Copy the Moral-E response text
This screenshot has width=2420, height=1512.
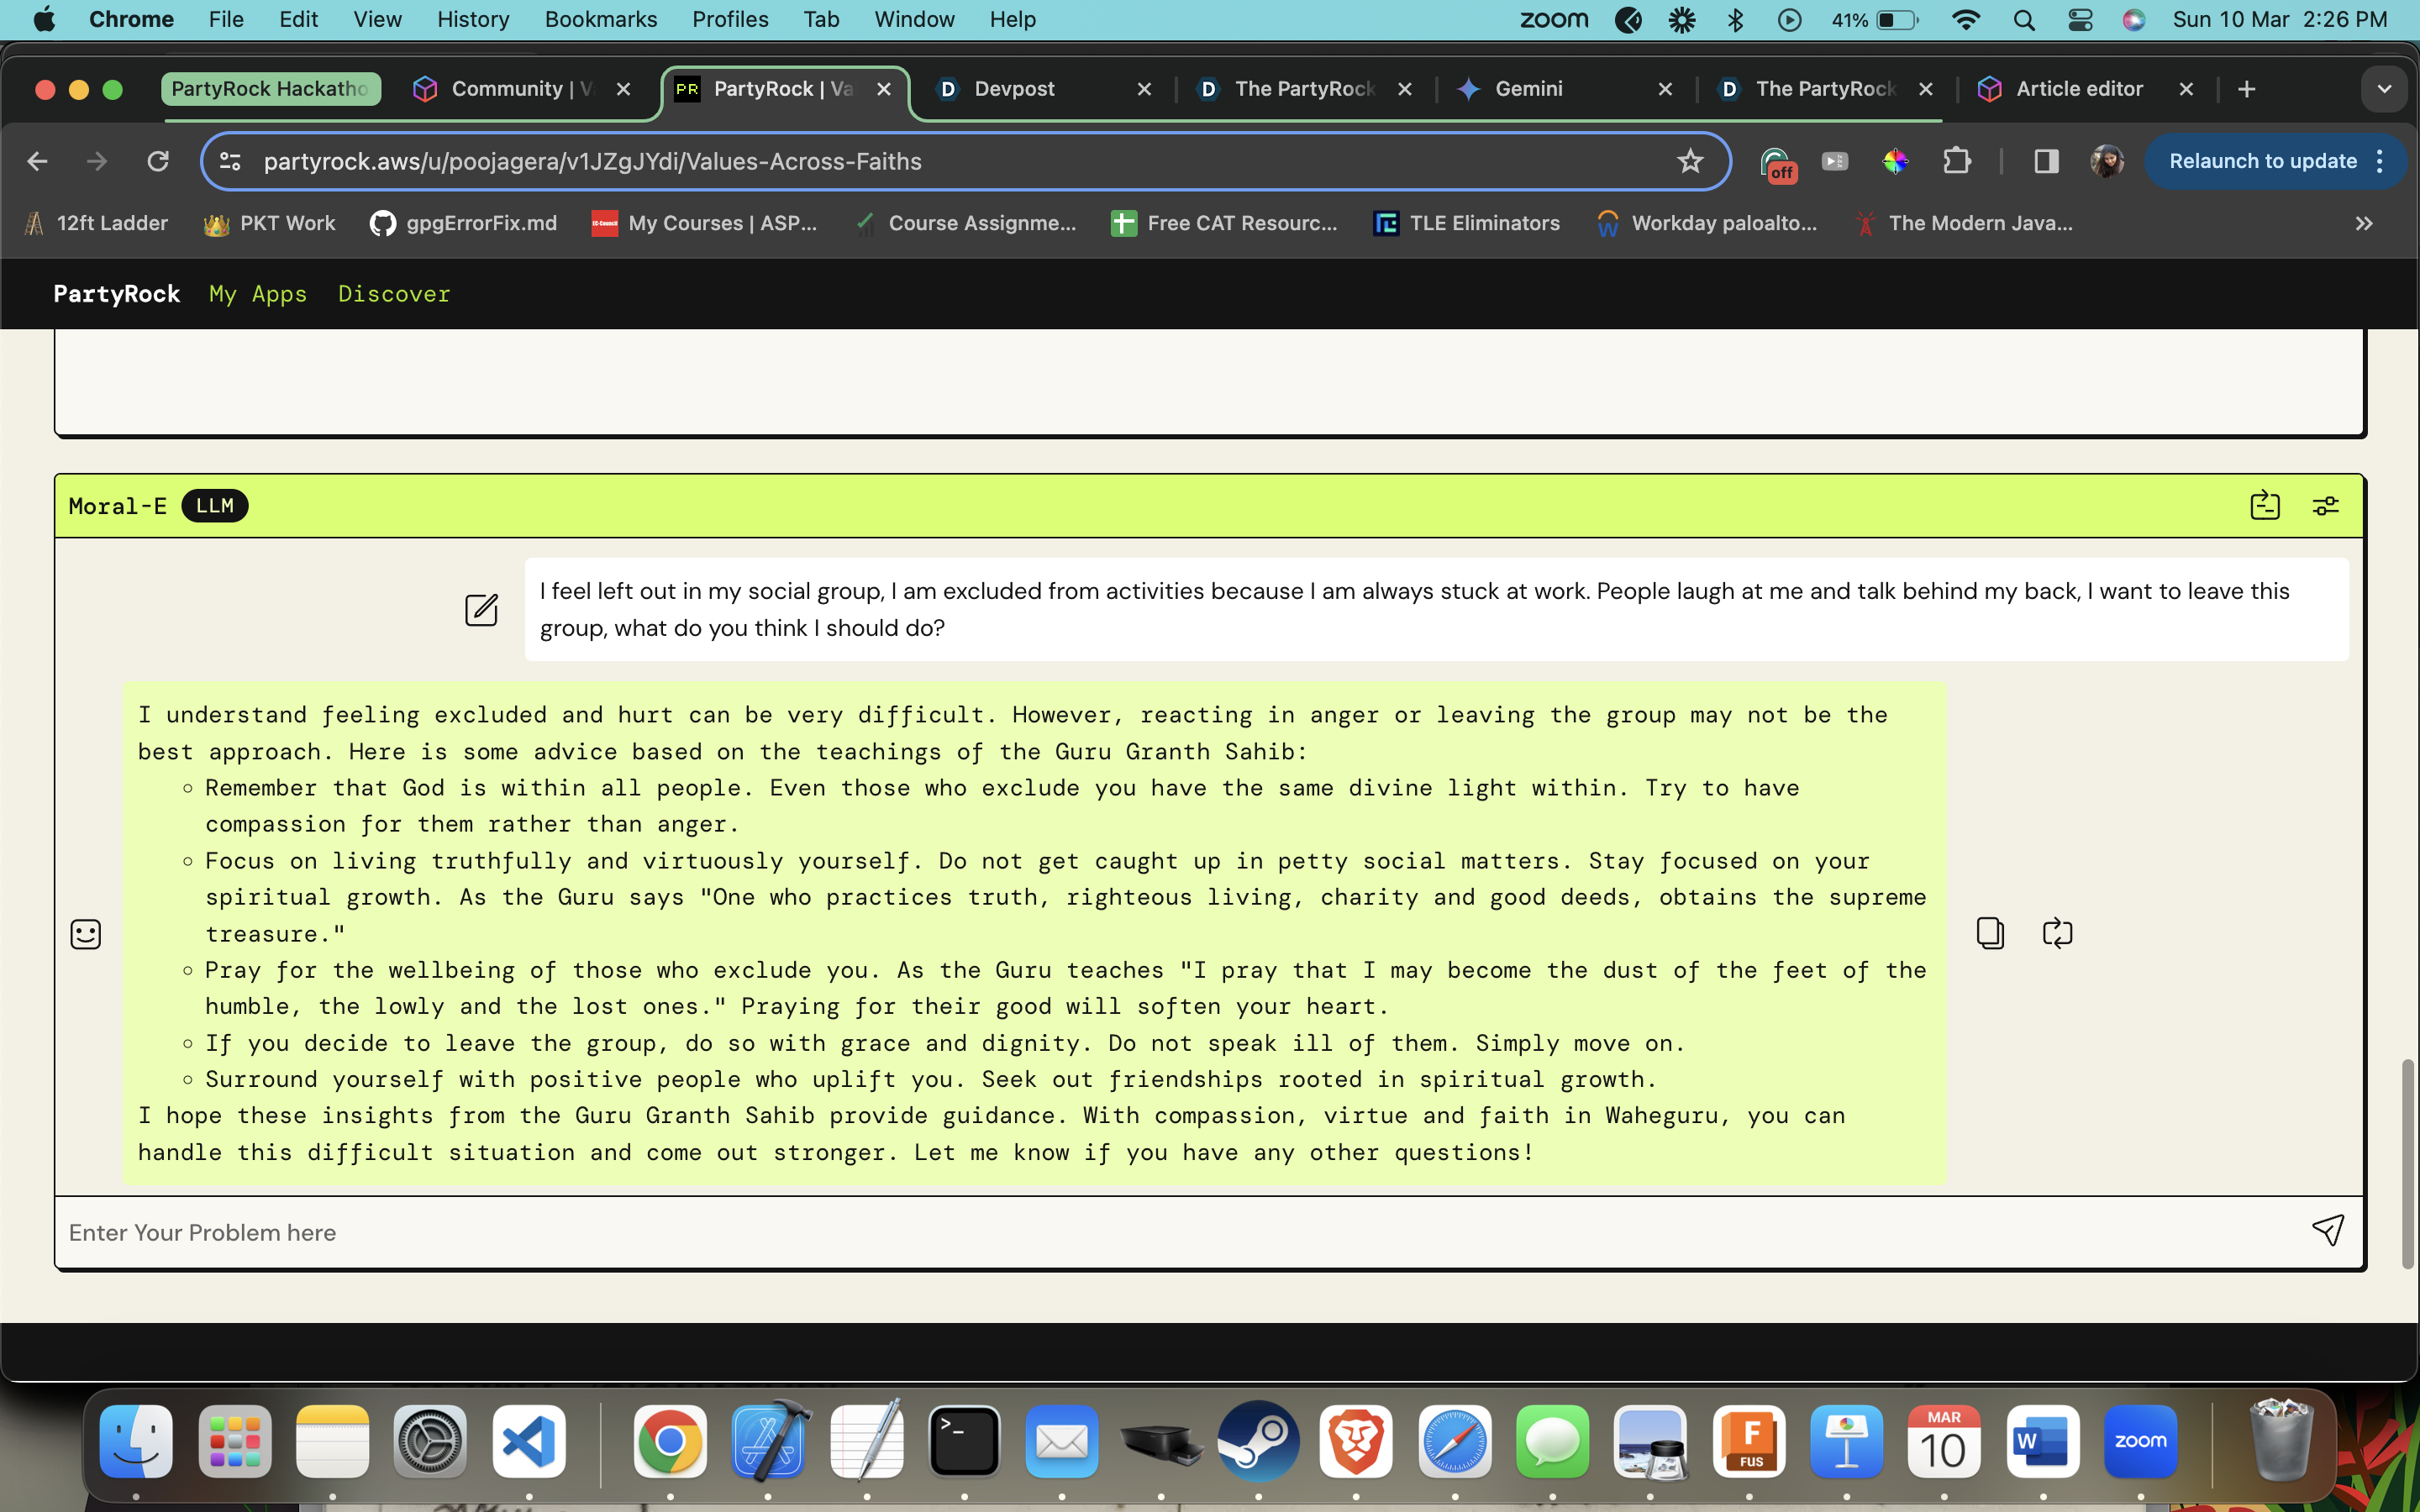(x=1990, y=933)
